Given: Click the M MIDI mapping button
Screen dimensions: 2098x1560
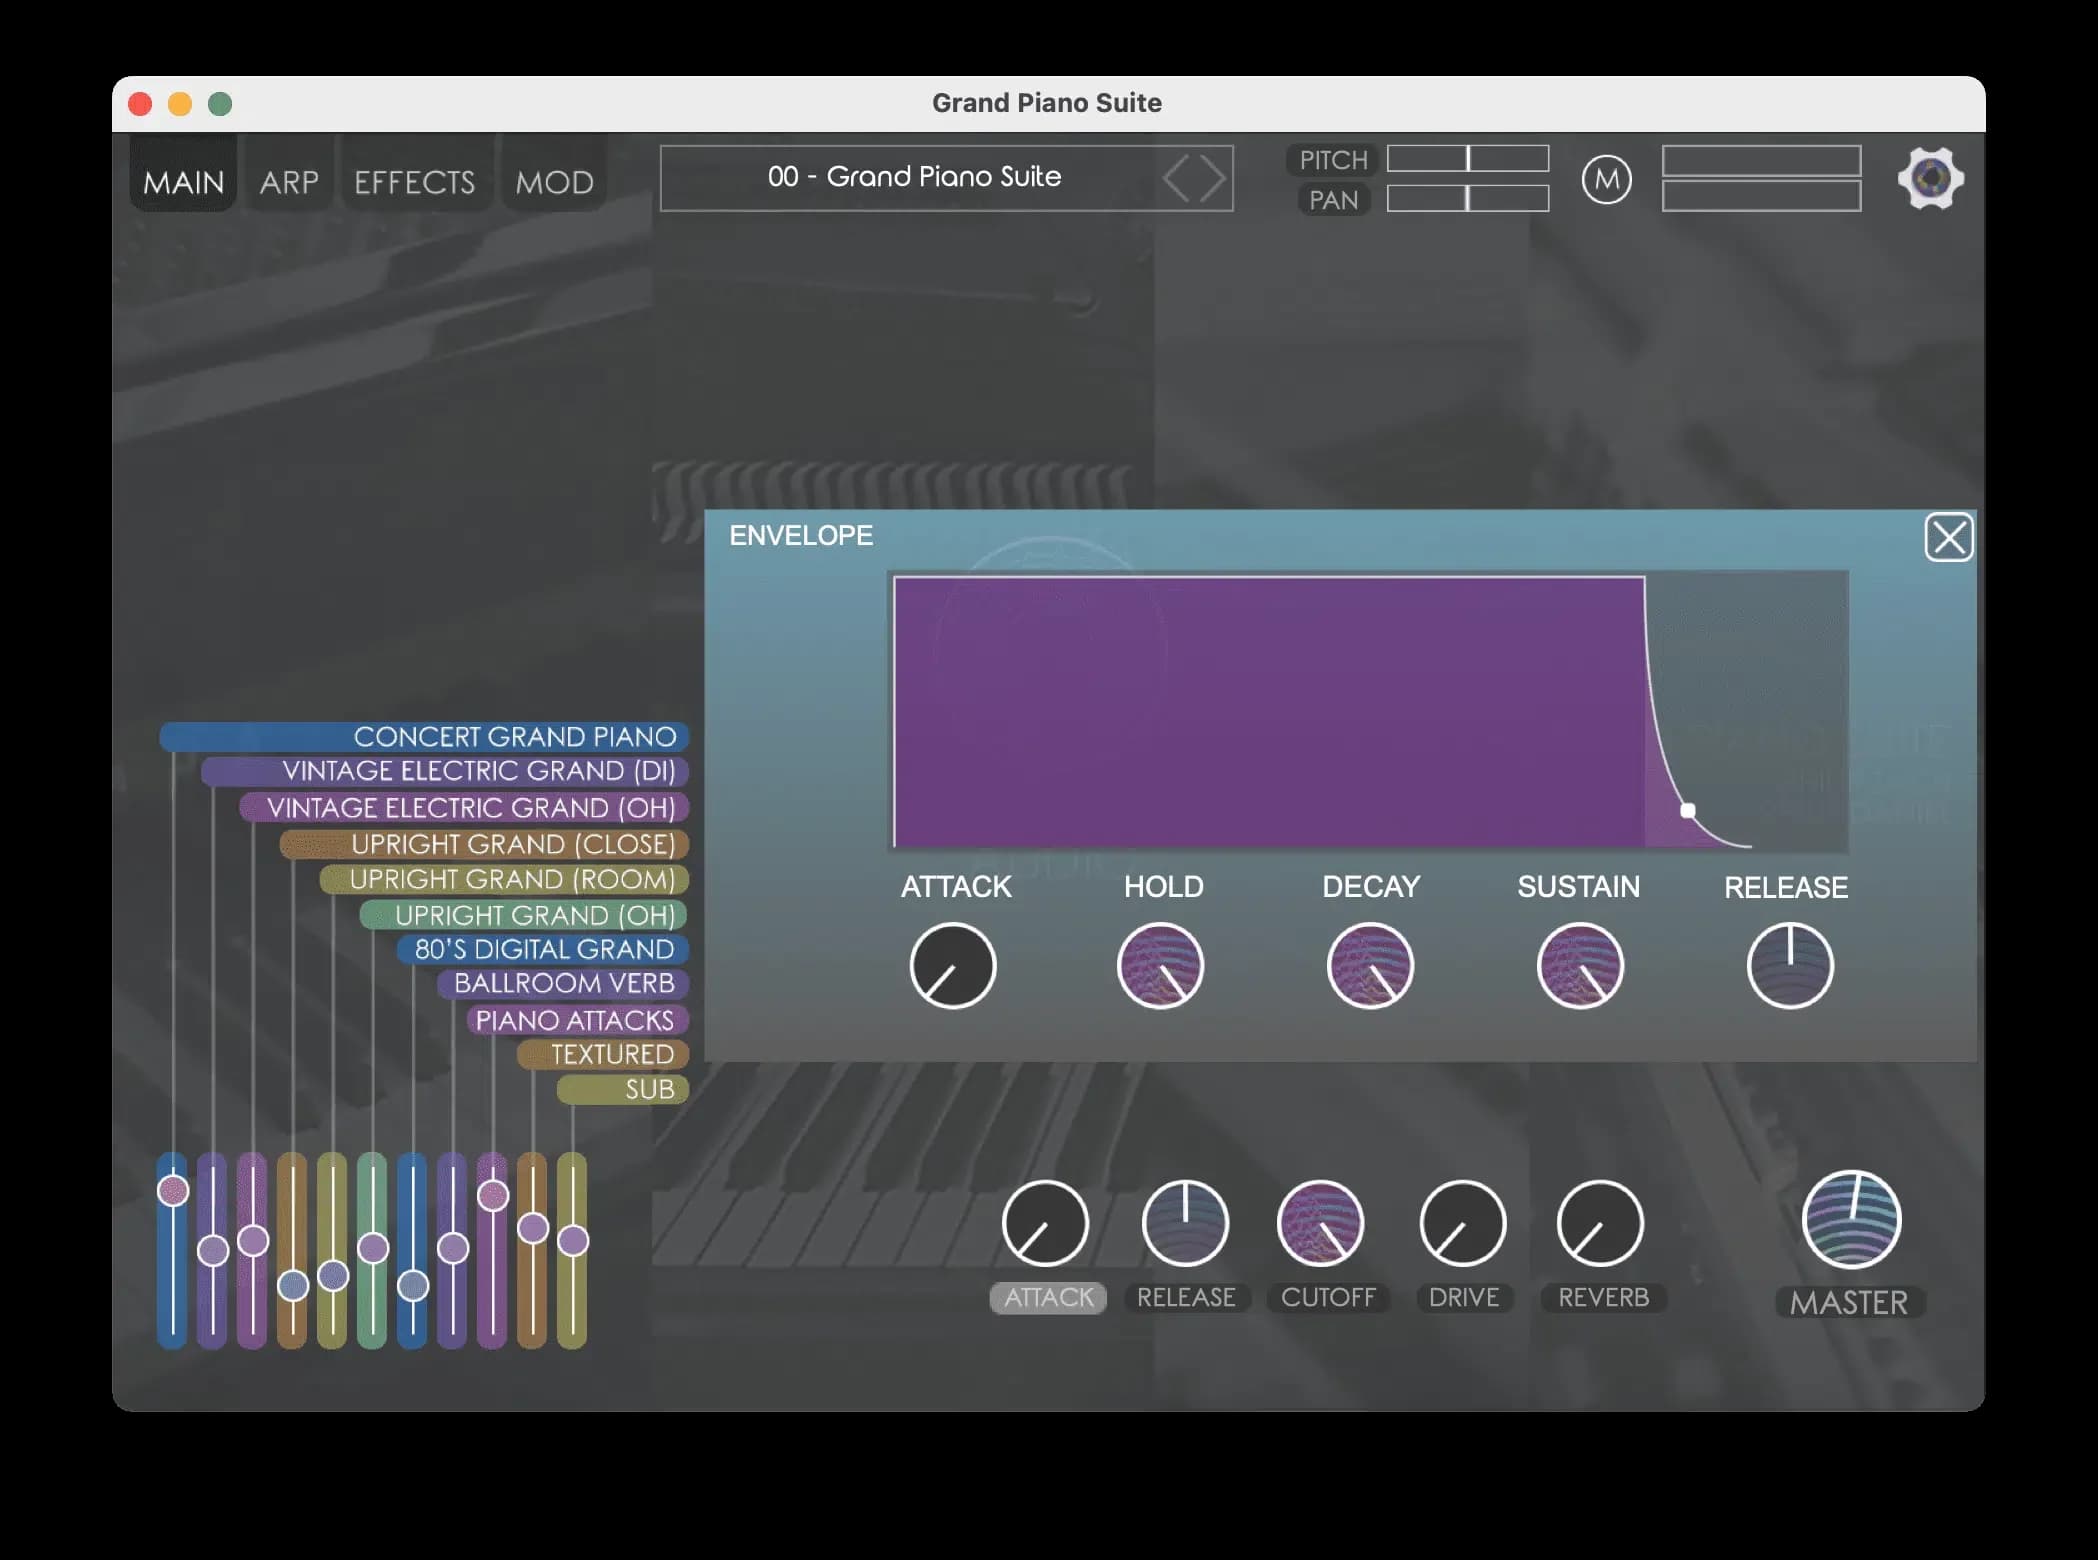Looking at the screenshot, I should pos(1607,179).
